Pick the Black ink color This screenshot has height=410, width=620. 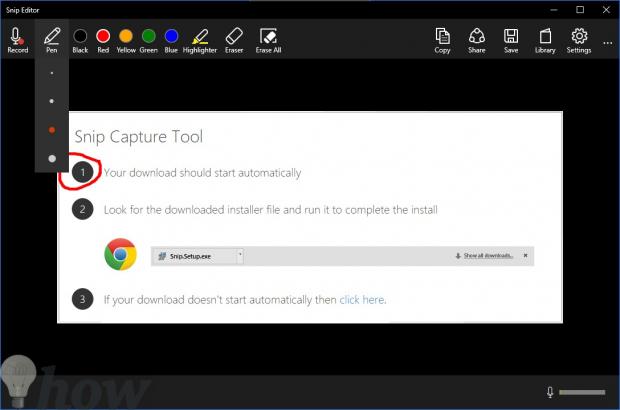click(80, 36)
